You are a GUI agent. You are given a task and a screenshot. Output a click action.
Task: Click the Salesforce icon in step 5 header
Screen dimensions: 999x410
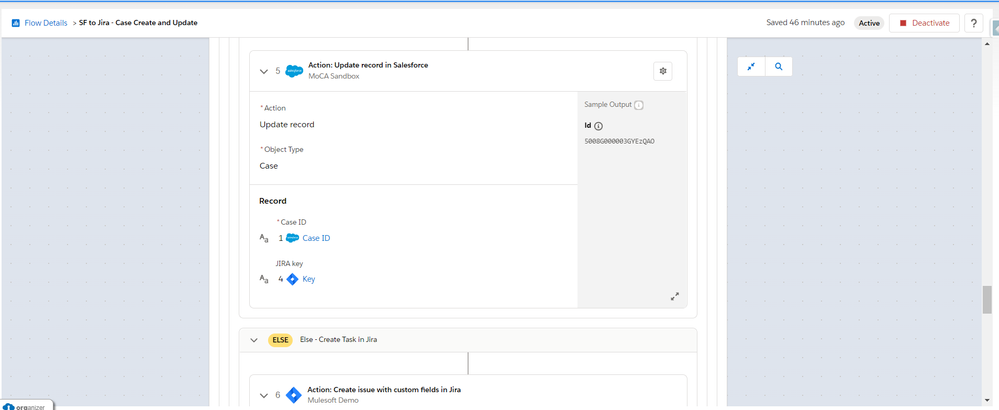point(294,71)
